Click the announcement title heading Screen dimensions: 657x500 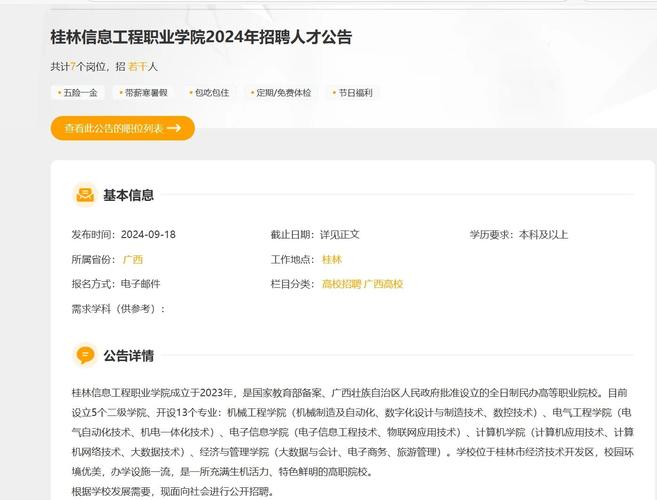point(201,37)
